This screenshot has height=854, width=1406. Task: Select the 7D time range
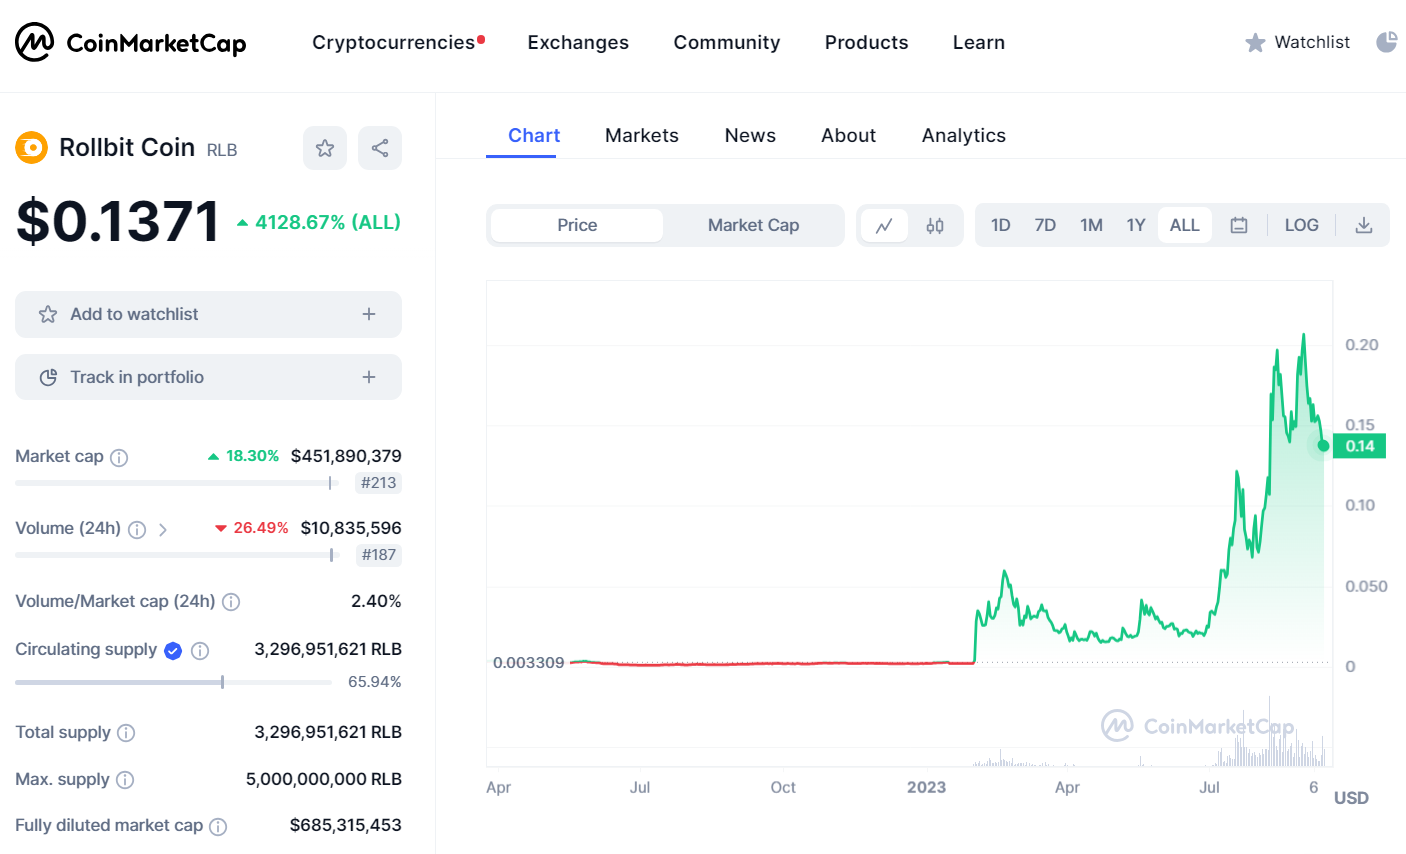click(x=1045, y=225)
